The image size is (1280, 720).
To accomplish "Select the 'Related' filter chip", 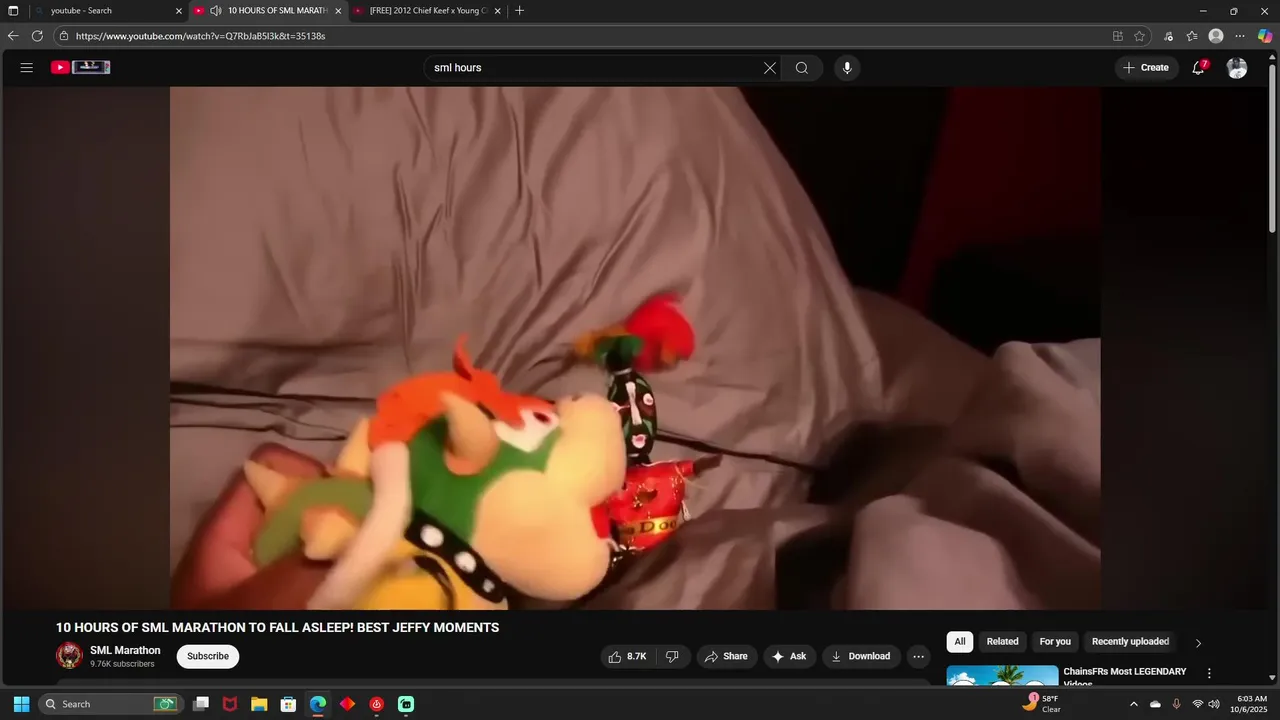I will [x=1002, y=642].
